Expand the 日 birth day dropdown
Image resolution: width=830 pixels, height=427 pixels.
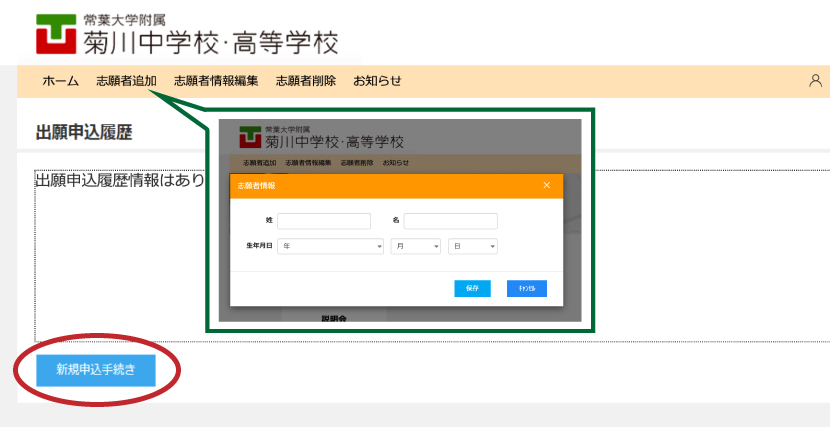[472, 245]
